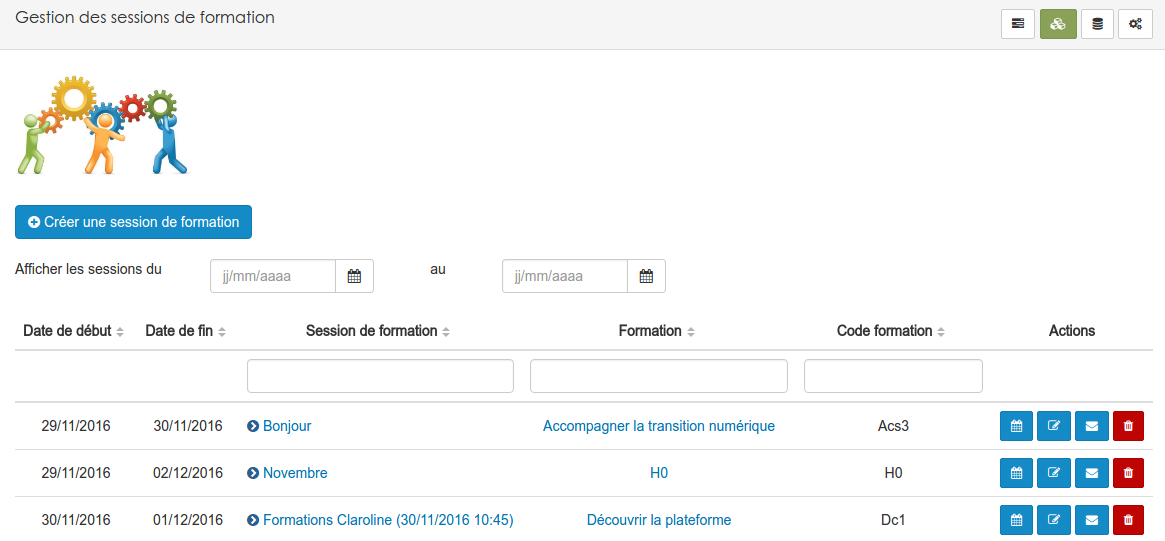Expand the Bonjour session chevron
Viewport: 1165px width, 541px height.
coord(253,427)
